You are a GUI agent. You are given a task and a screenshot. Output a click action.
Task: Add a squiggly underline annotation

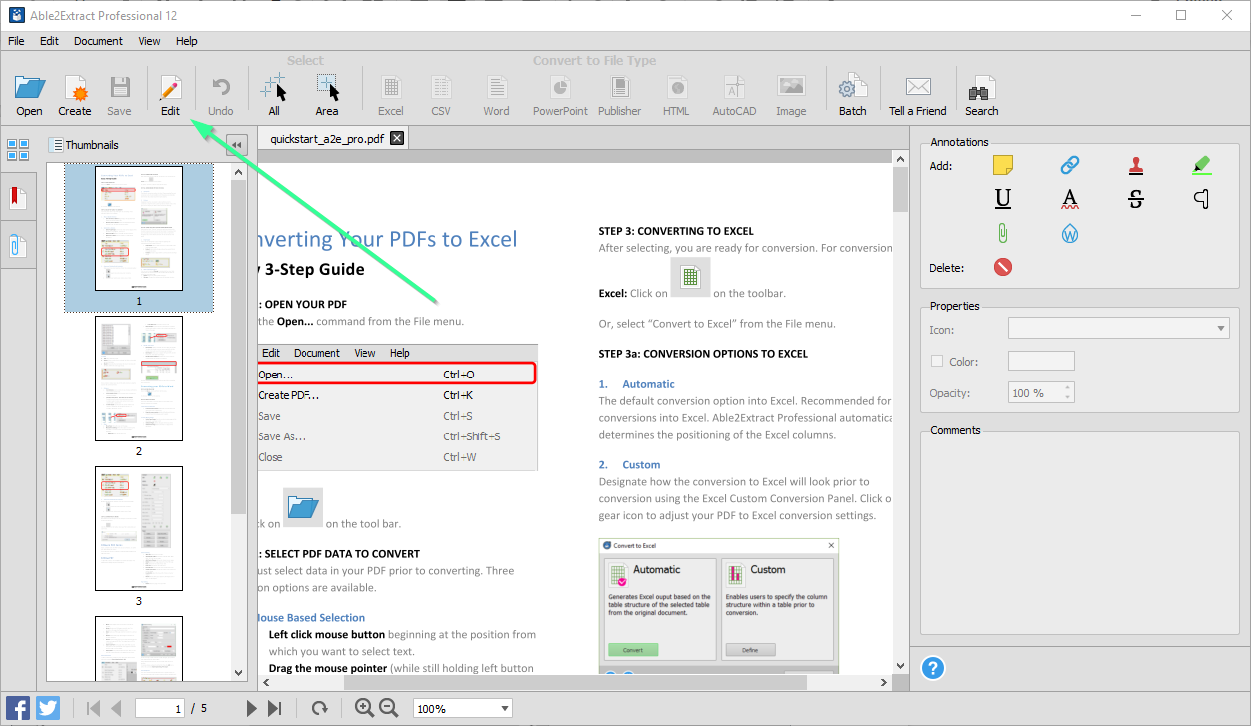1070,199
